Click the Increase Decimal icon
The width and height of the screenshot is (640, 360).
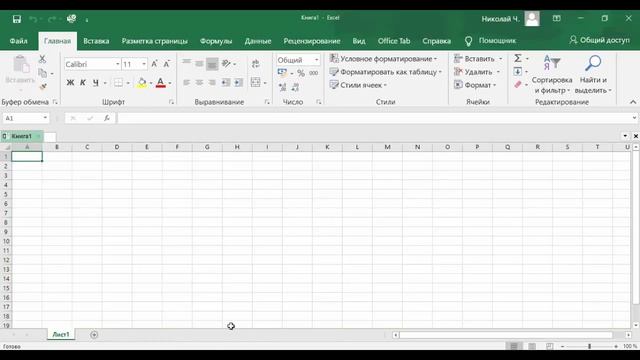coord(282,87)
